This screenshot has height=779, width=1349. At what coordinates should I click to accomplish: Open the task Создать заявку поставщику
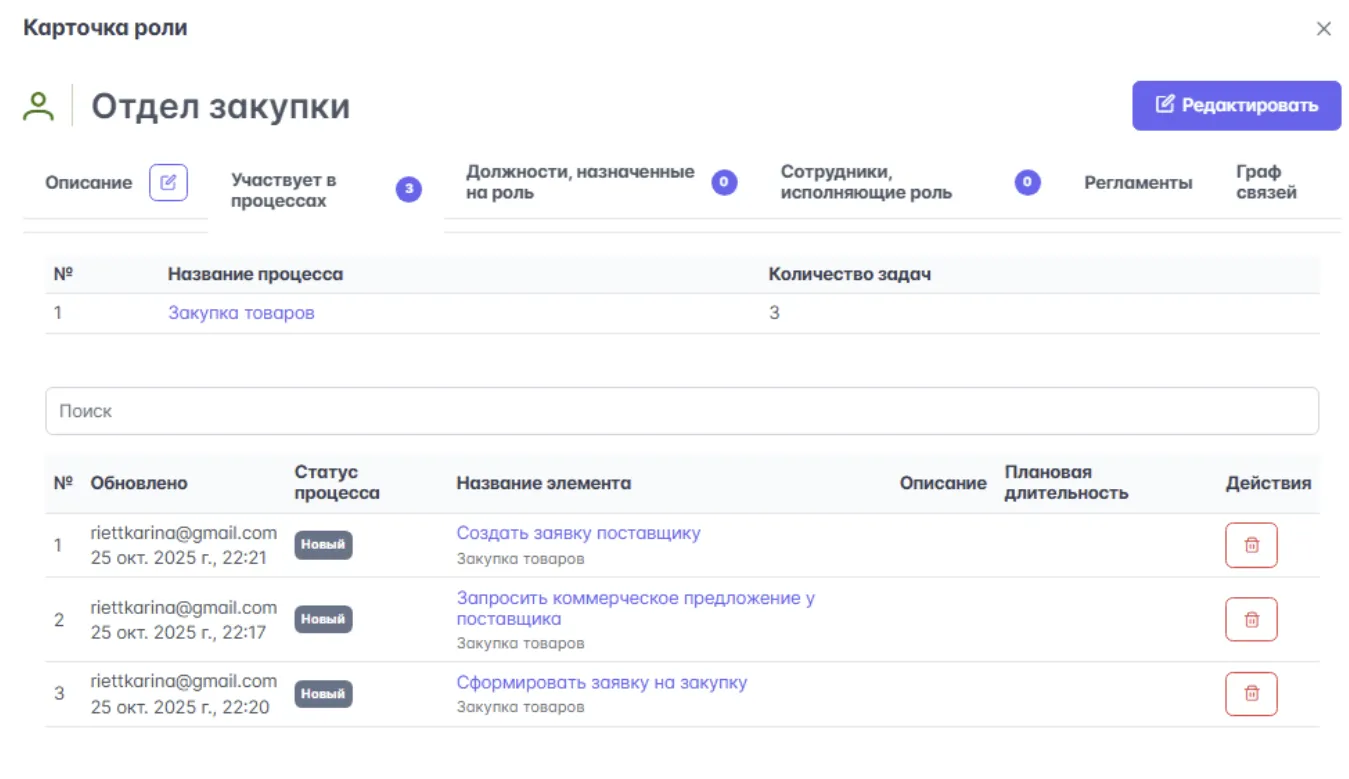(x=579, y=532)
